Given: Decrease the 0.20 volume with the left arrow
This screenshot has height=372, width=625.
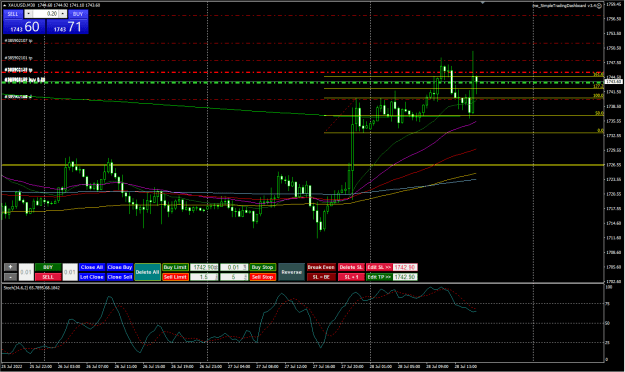Looking at the screenshot, I should [28, 14].
